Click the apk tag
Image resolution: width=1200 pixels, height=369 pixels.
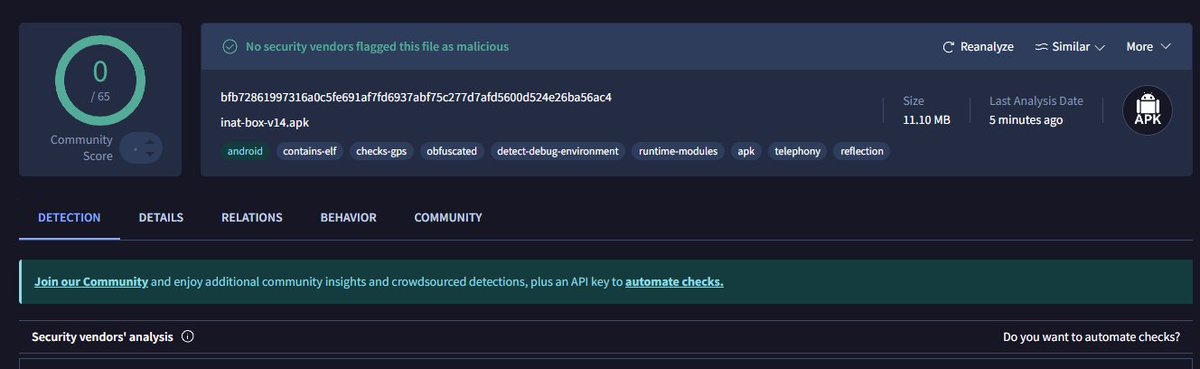pos(746,151)
